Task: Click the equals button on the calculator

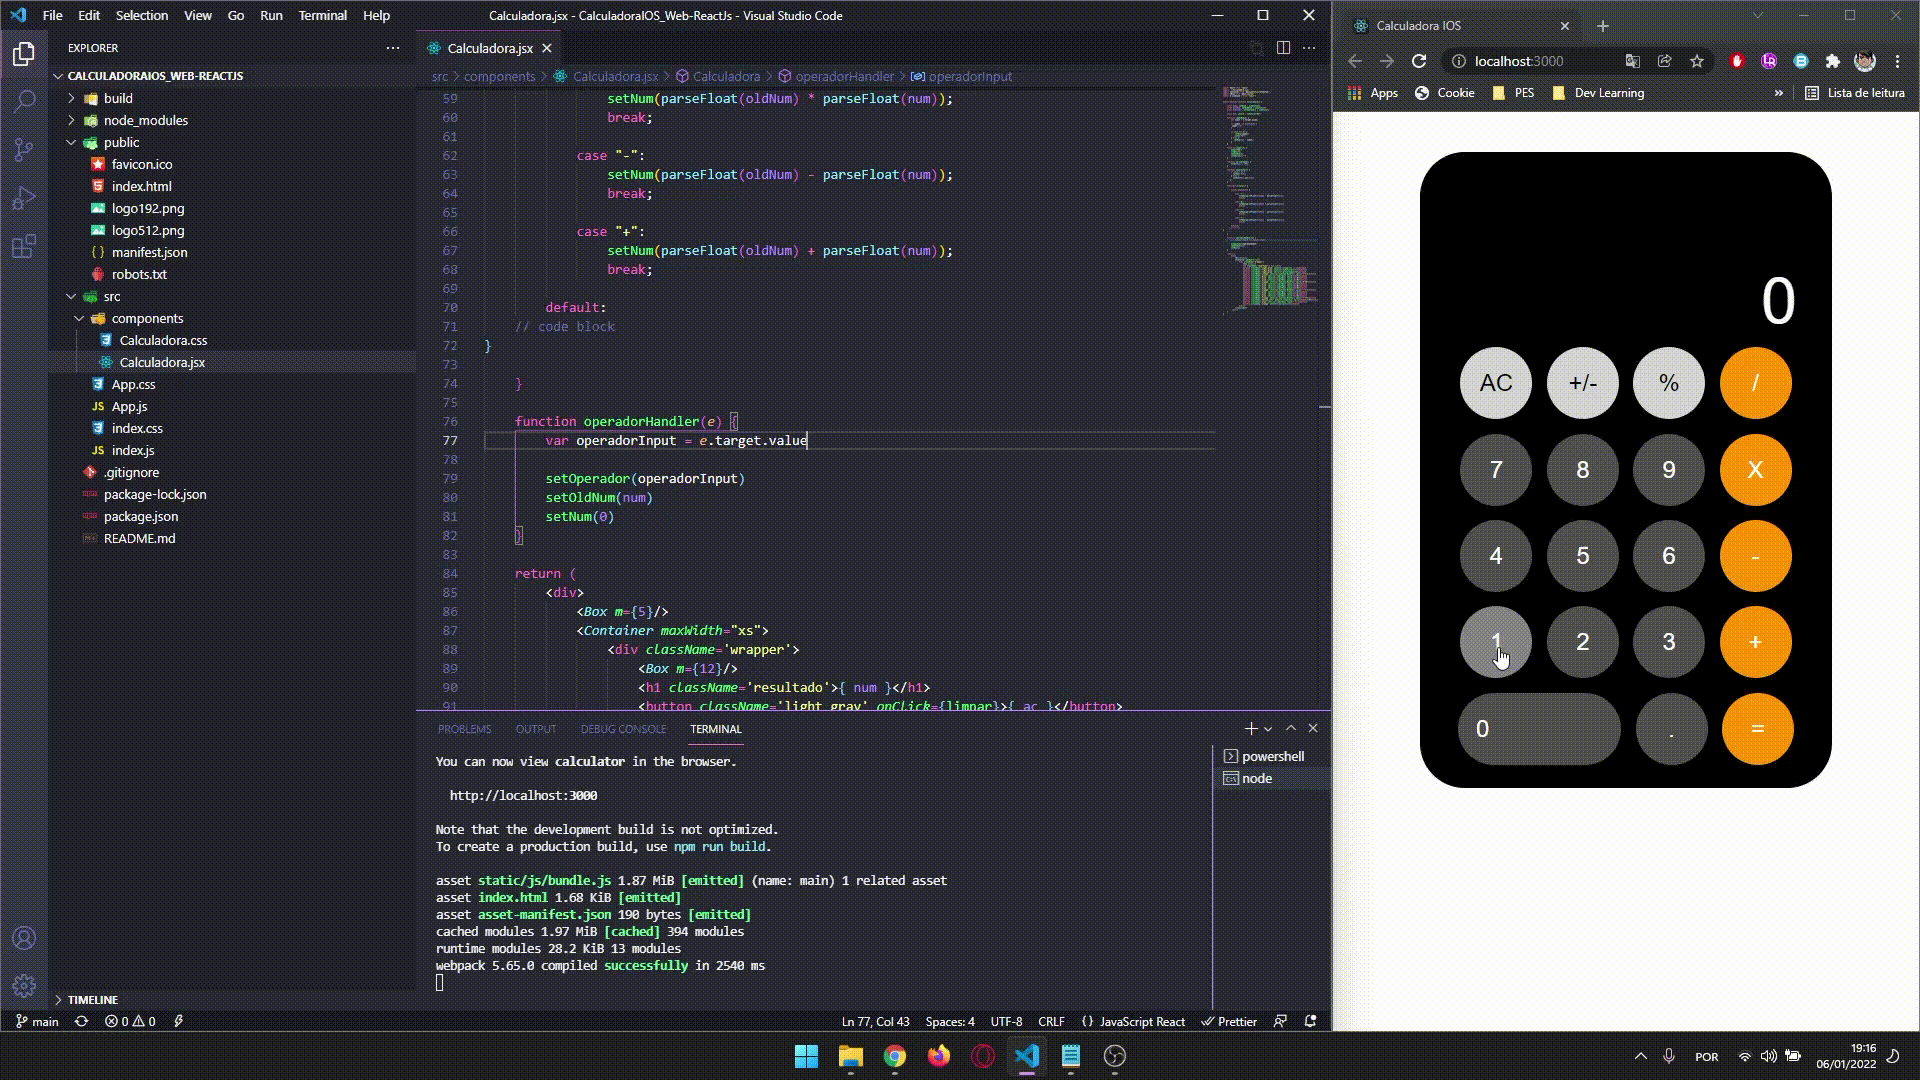Action: [1757, 729]
